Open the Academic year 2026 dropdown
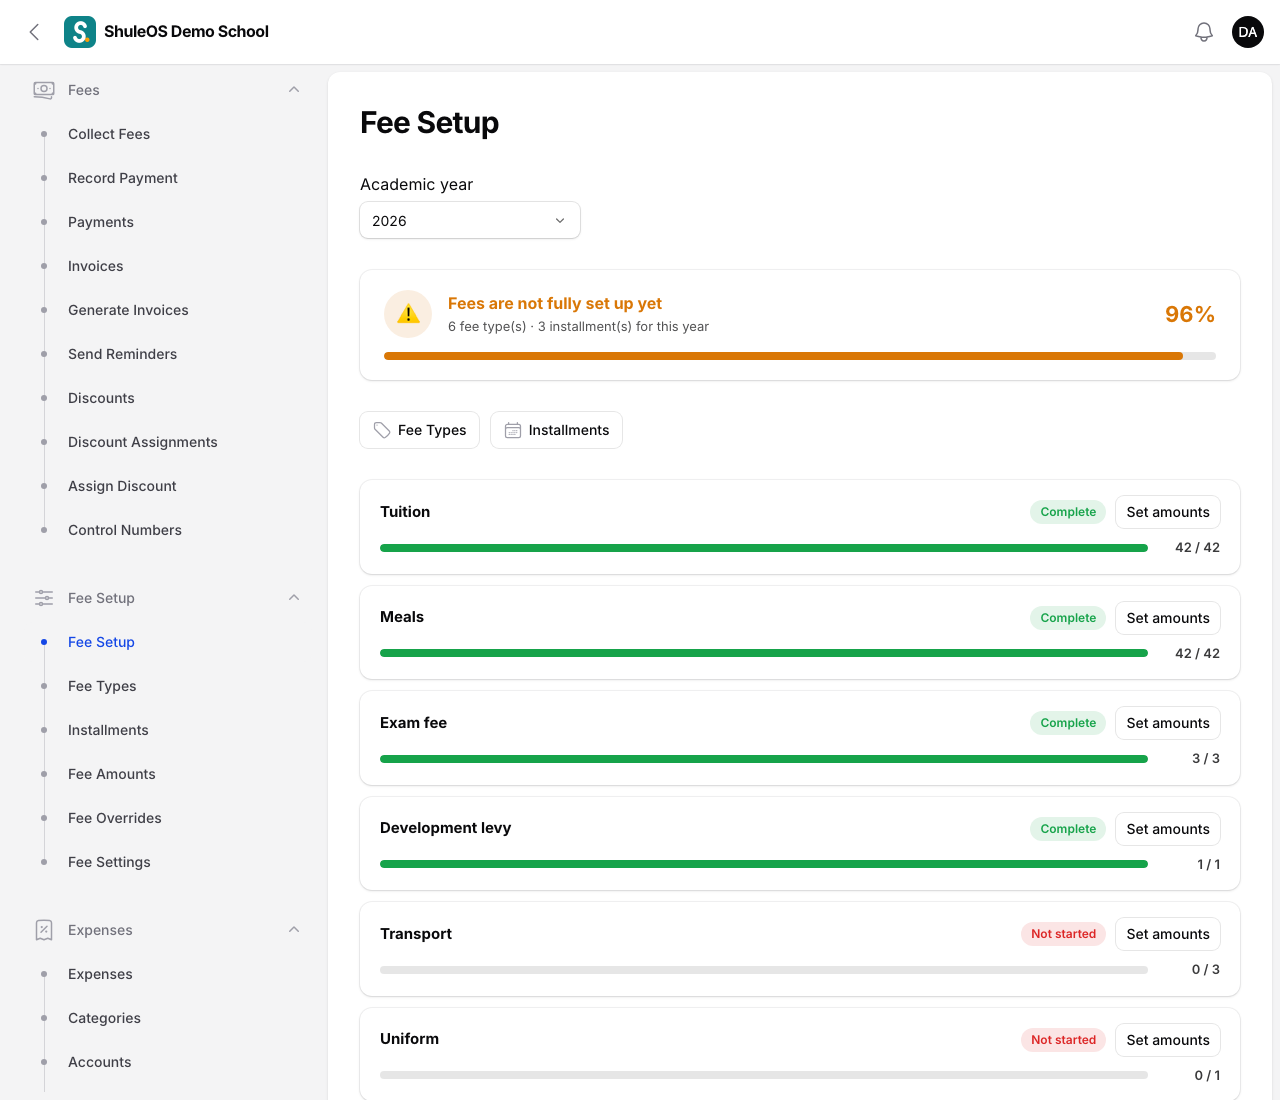Viewport: 1280px width, 1100px height. [470, 221]
